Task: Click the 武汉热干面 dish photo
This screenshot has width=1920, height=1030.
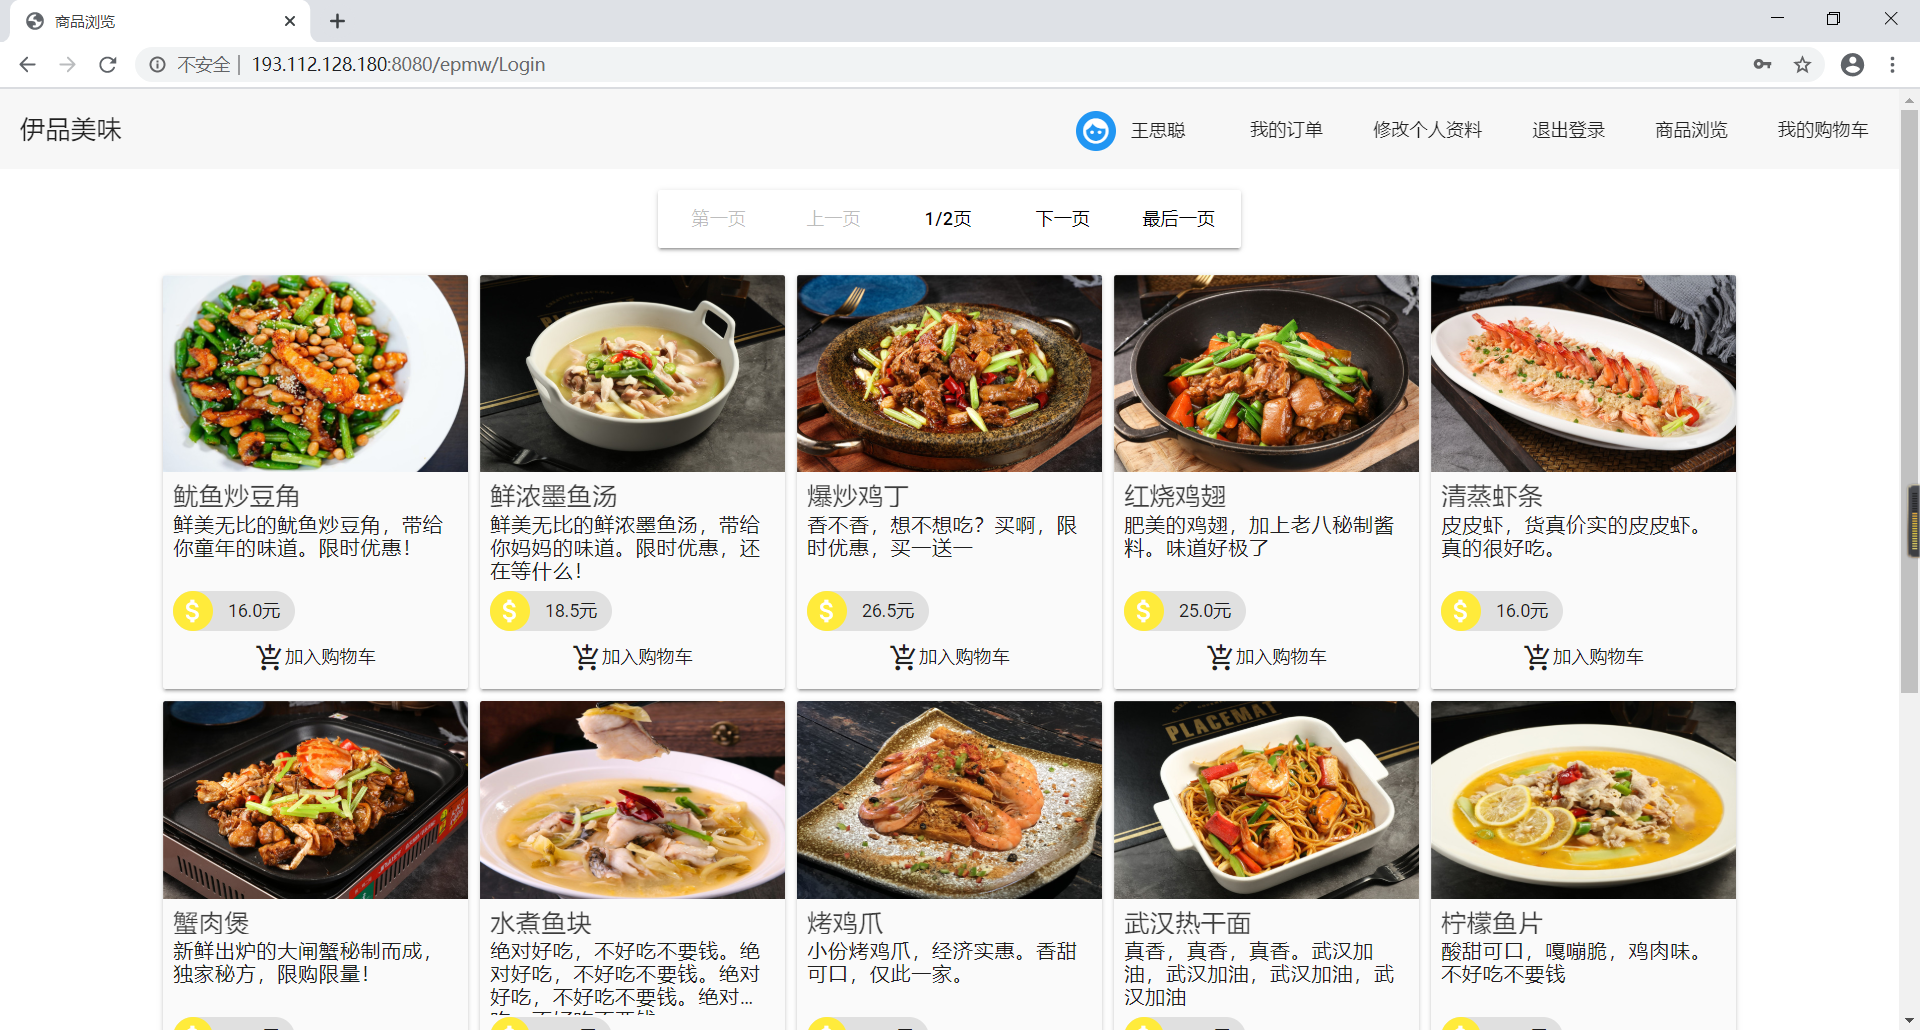Action: click(1266, 800)
